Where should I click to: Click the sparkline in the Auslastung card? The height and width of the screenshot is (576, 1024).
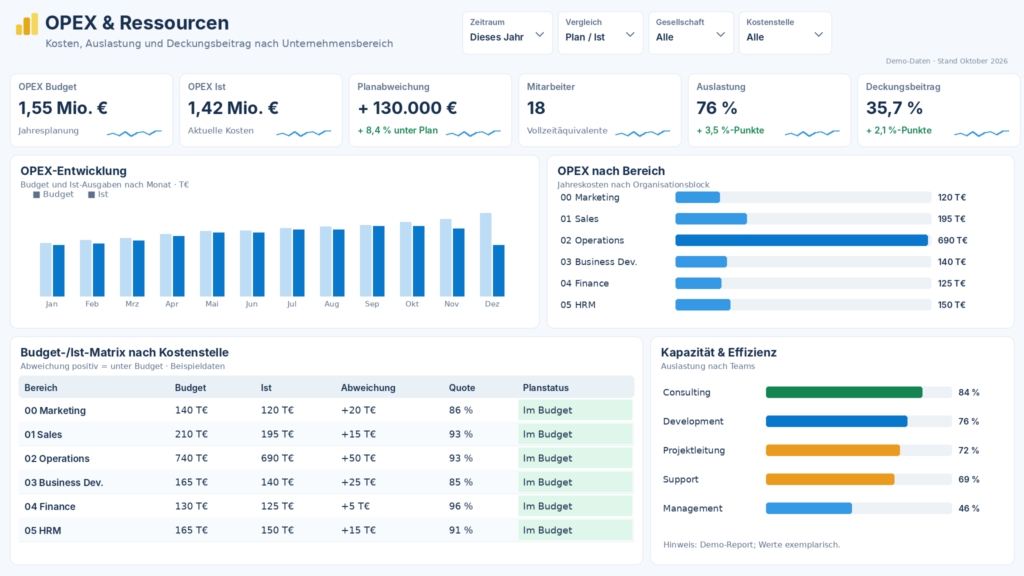[812, 133]
